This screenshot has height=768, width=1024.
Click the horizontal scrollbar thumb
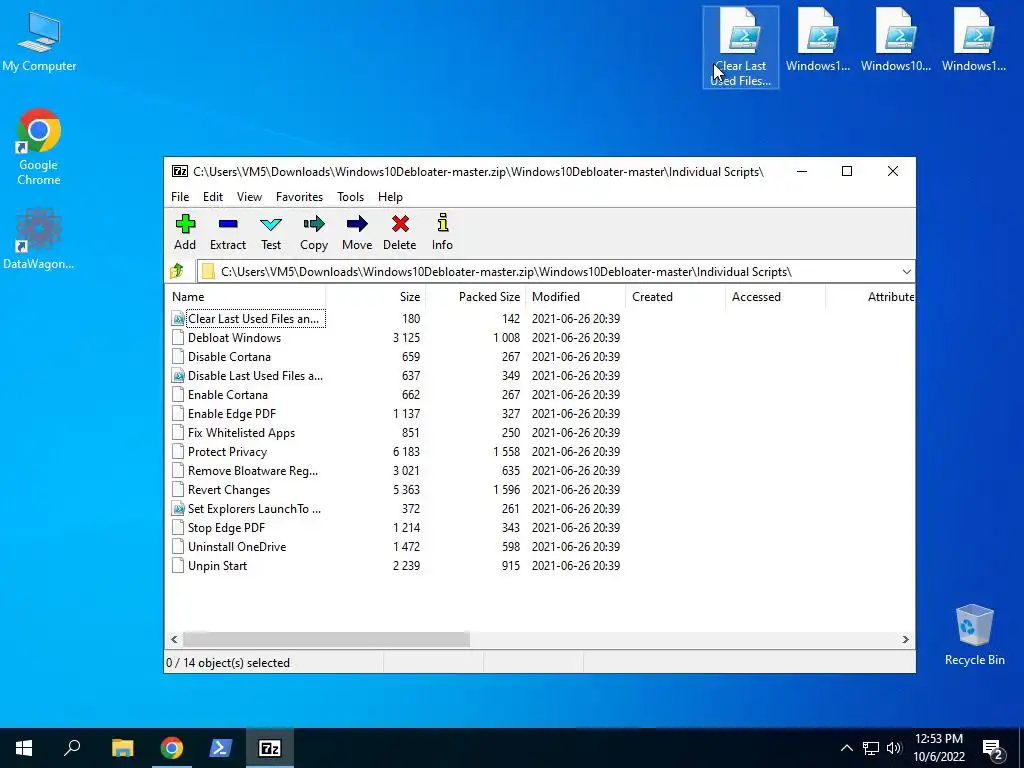pyautogui.click(x=326, y=639)
